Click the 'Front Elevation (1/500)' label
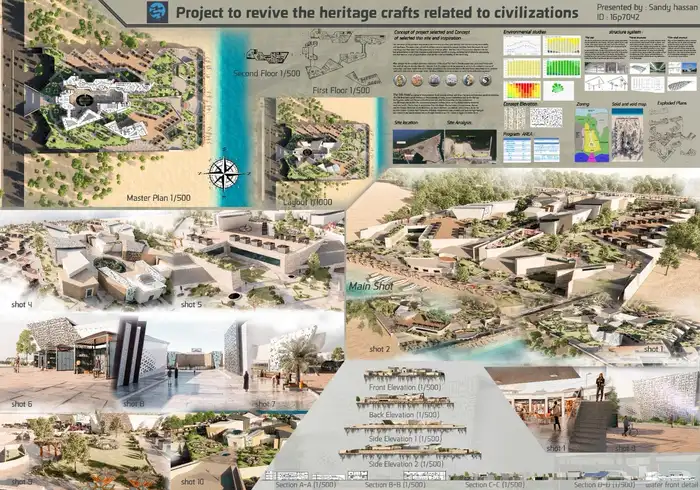This screenshot has height=490, width=700. 404,387
